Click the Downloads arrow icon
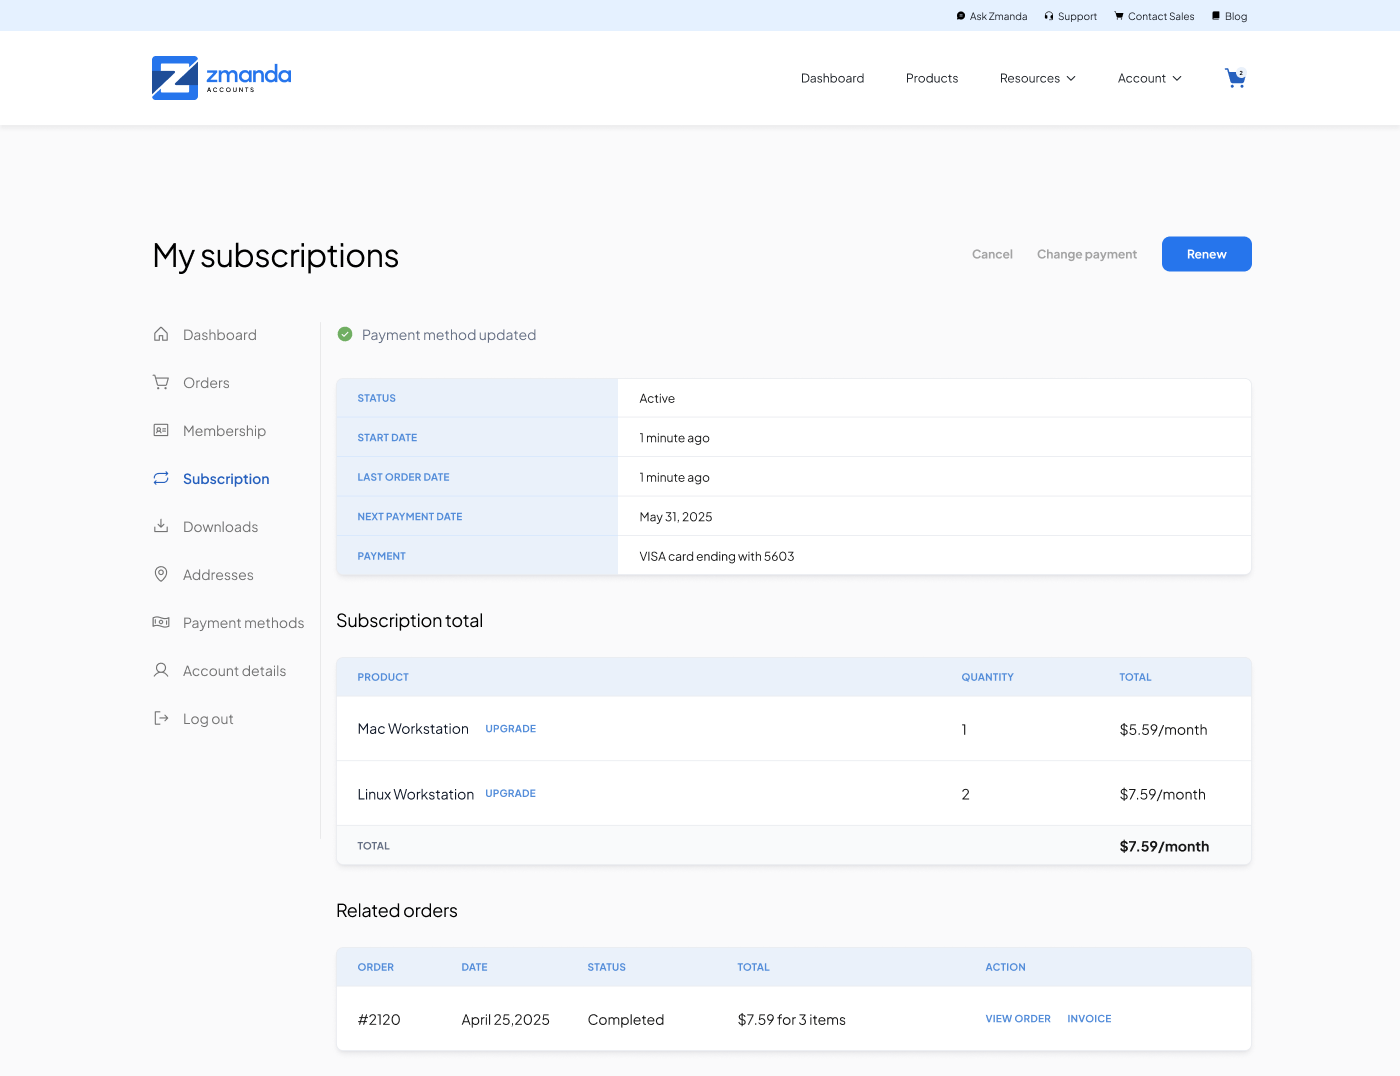The width and height of the screenshot is (1400, 1076). (x=161, y=526)
